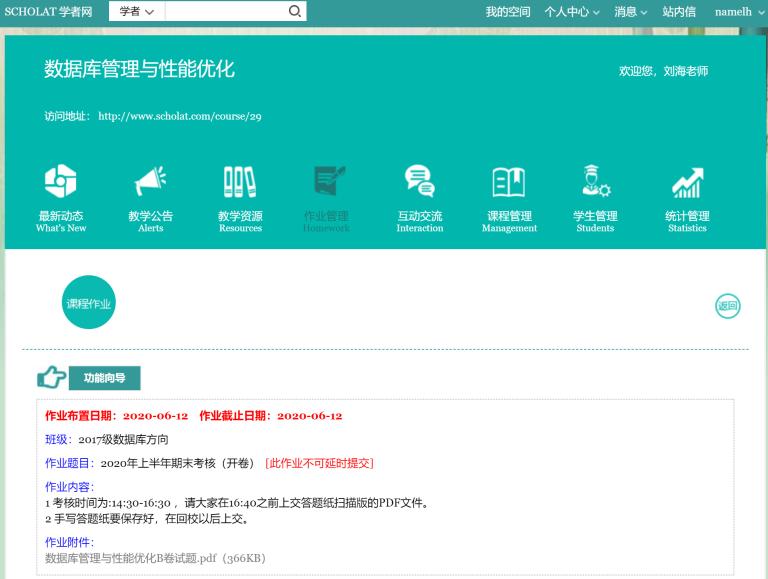Expand the 消息 messages dropdown
768x579 pixels.
pos(630,12)
